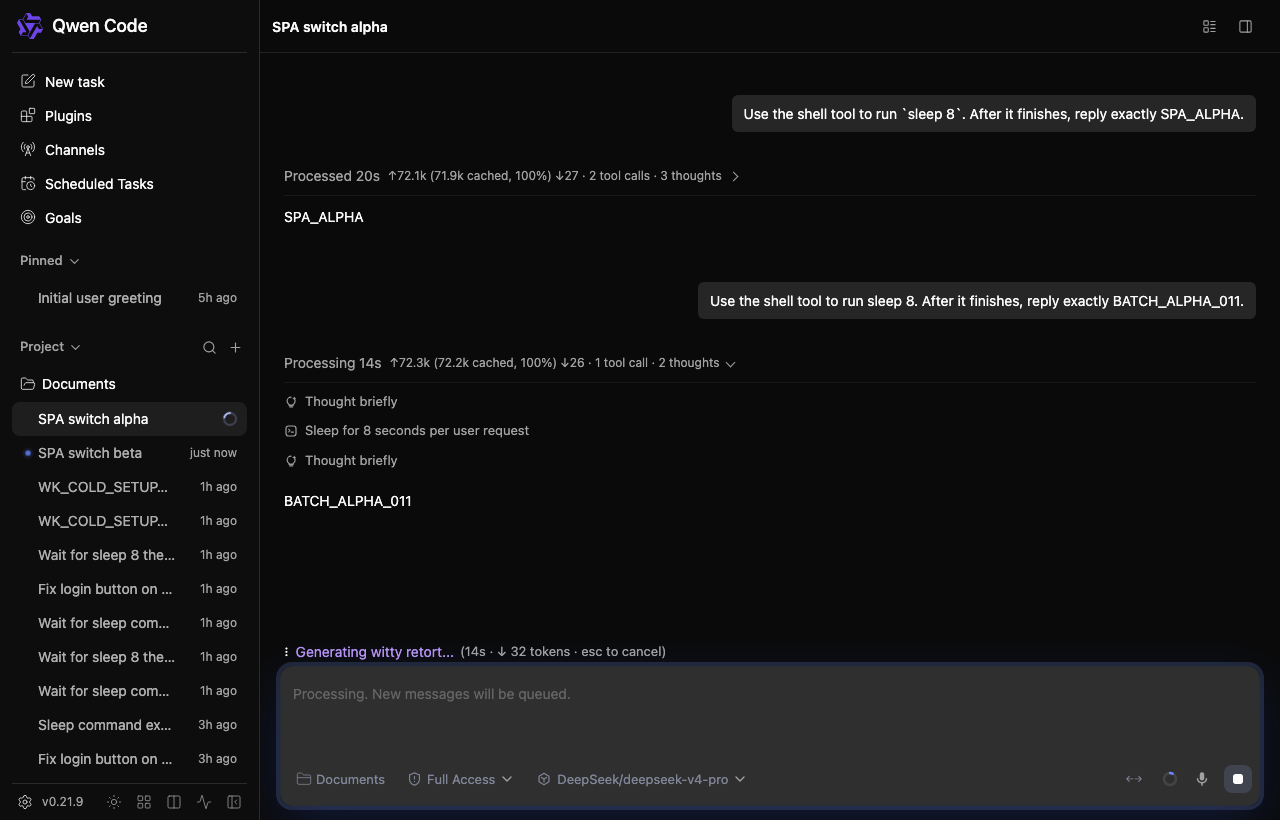
Task: Search projects using the magnifier icon
Action: [209, 347]
